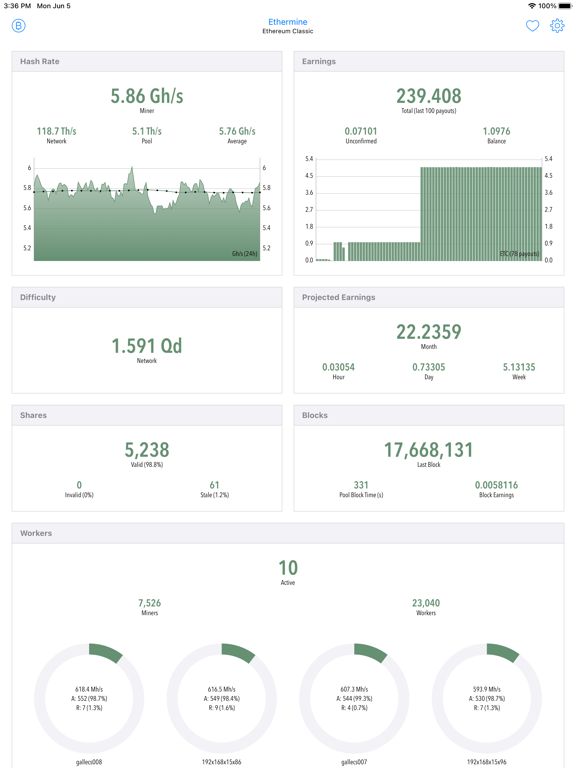
Task: Open the 593.9 Mh/s worker ring chart
Action: pyautogui.click(x=487, y=698)
